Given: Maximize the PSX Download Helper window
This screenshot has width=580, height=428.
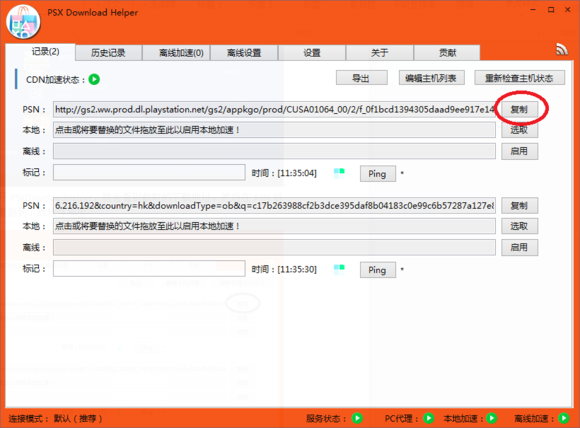Looking at the screenshot, I should (x=551, y=10).
